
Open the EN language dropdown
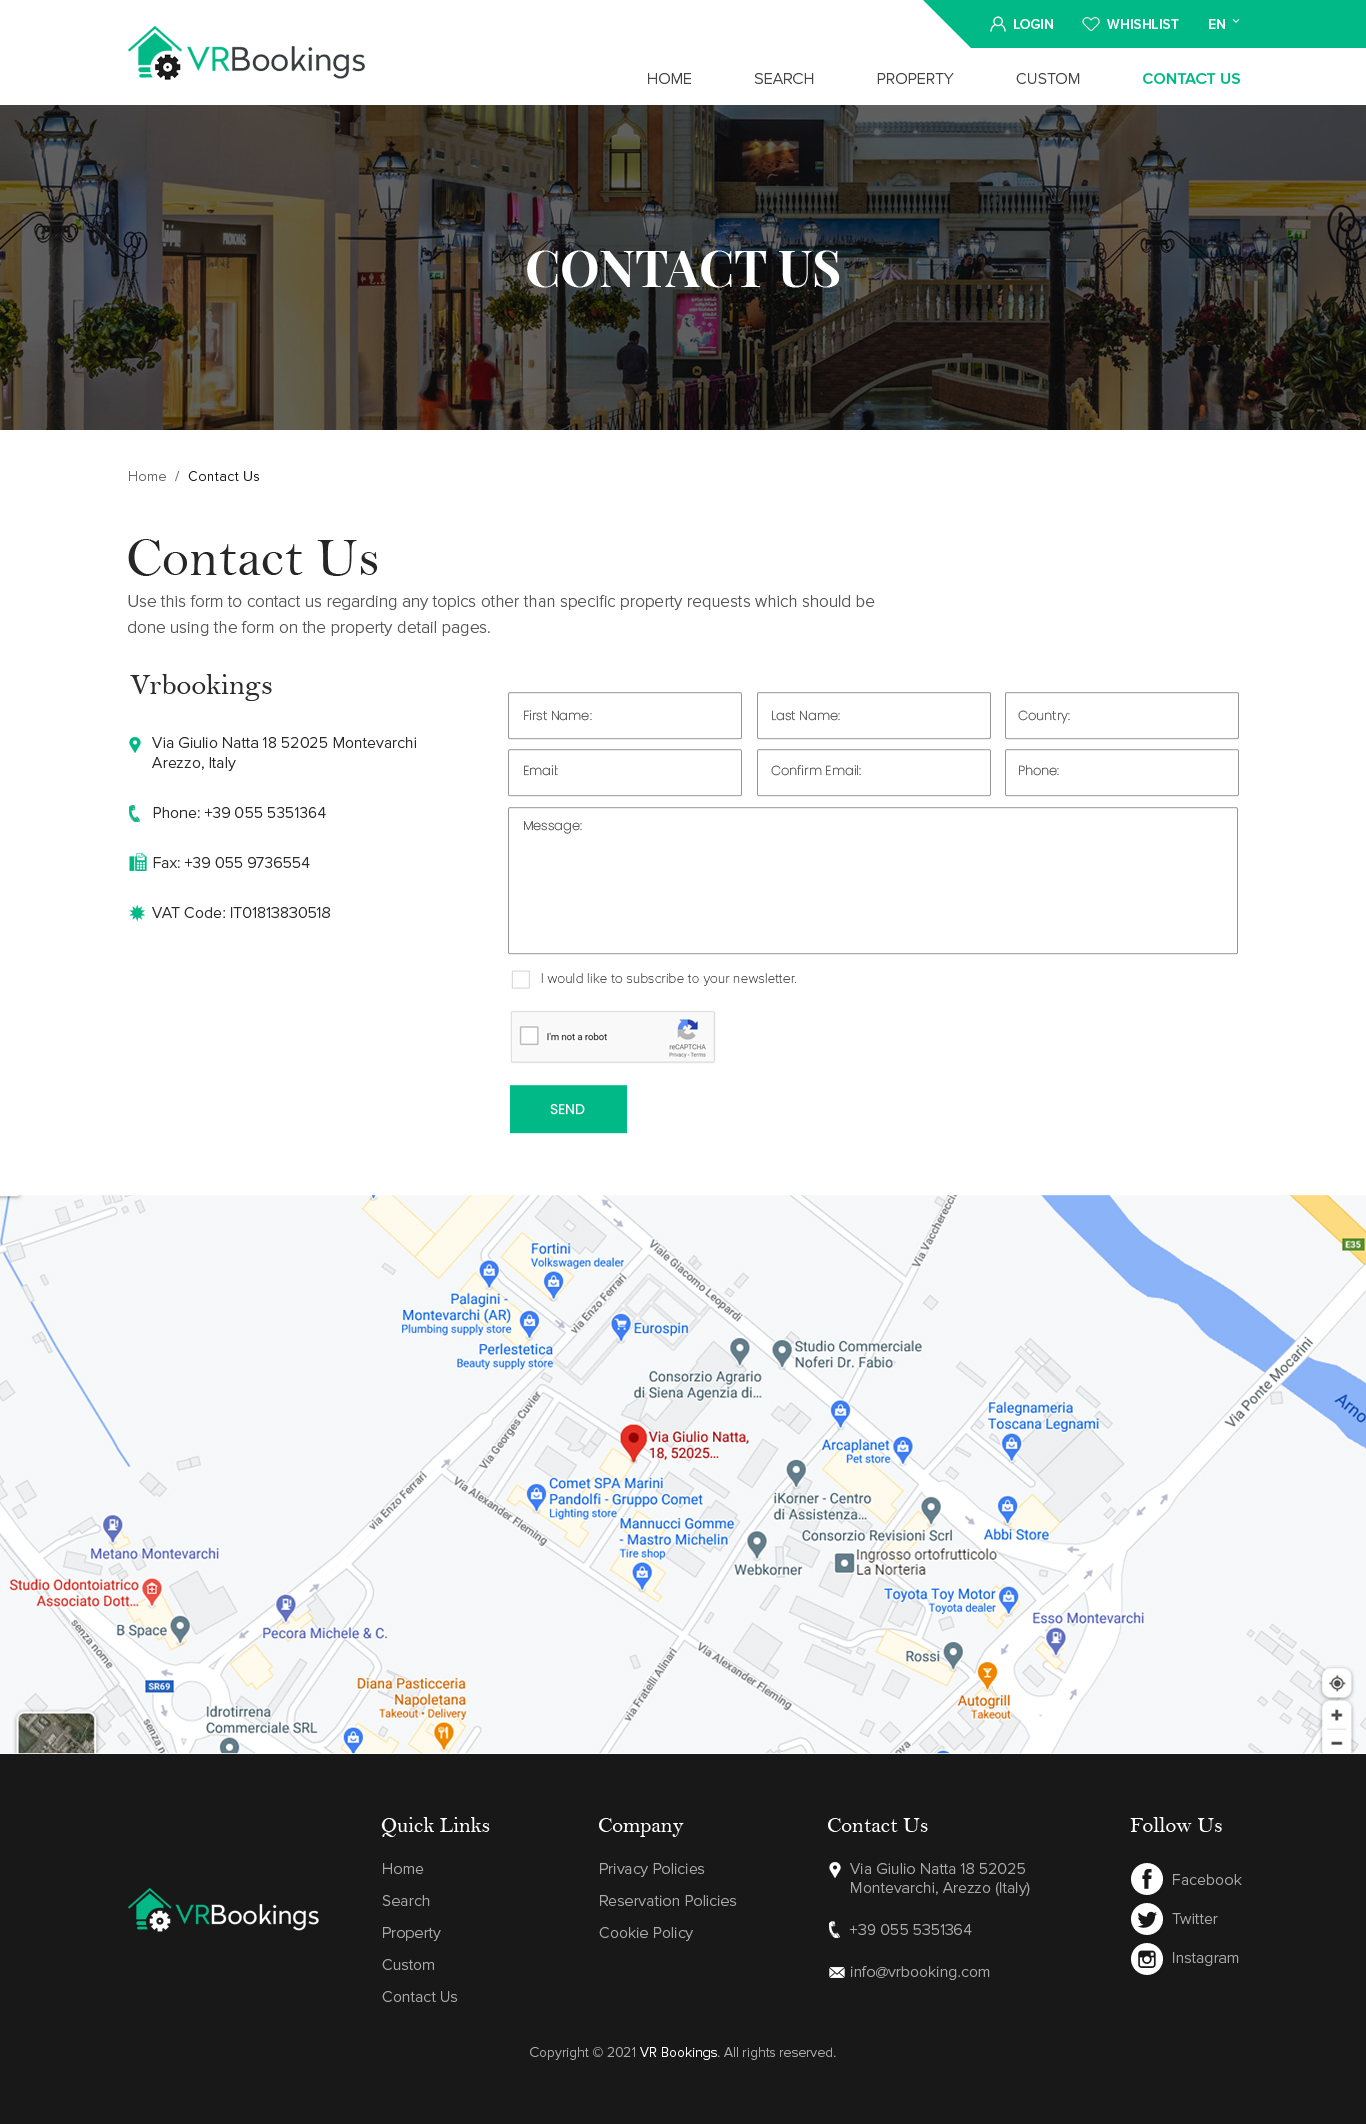click(1223, 24)
